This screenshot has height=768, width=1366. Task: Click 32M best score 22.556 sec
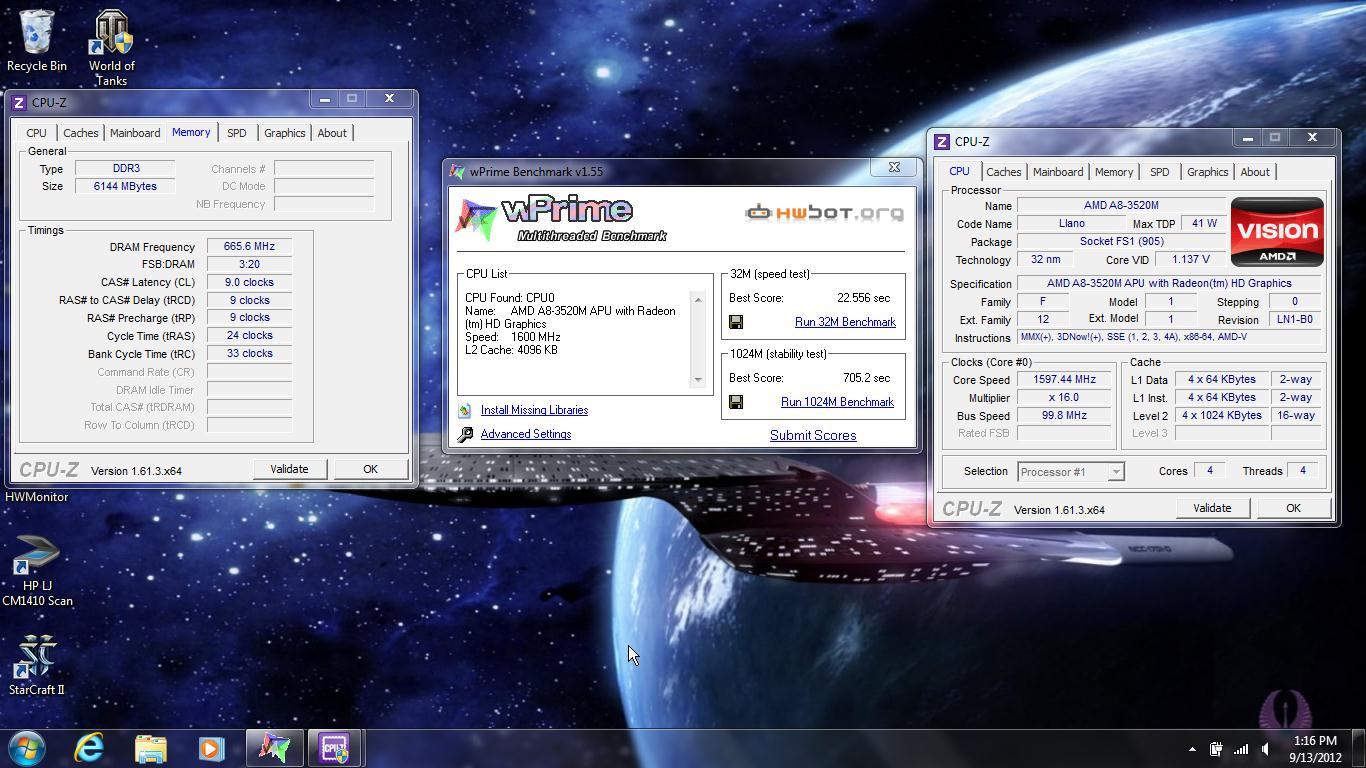(863, 298)
